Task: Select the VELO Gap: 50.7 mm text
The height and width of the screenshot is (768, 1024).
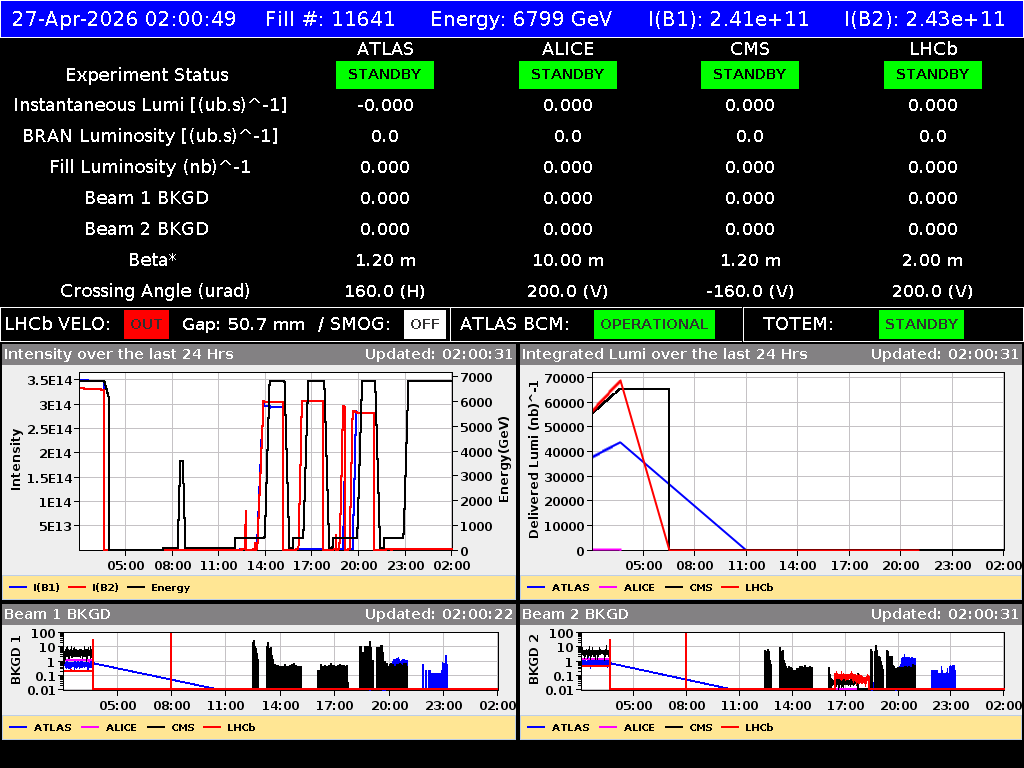Action: (x=244, y=324)
